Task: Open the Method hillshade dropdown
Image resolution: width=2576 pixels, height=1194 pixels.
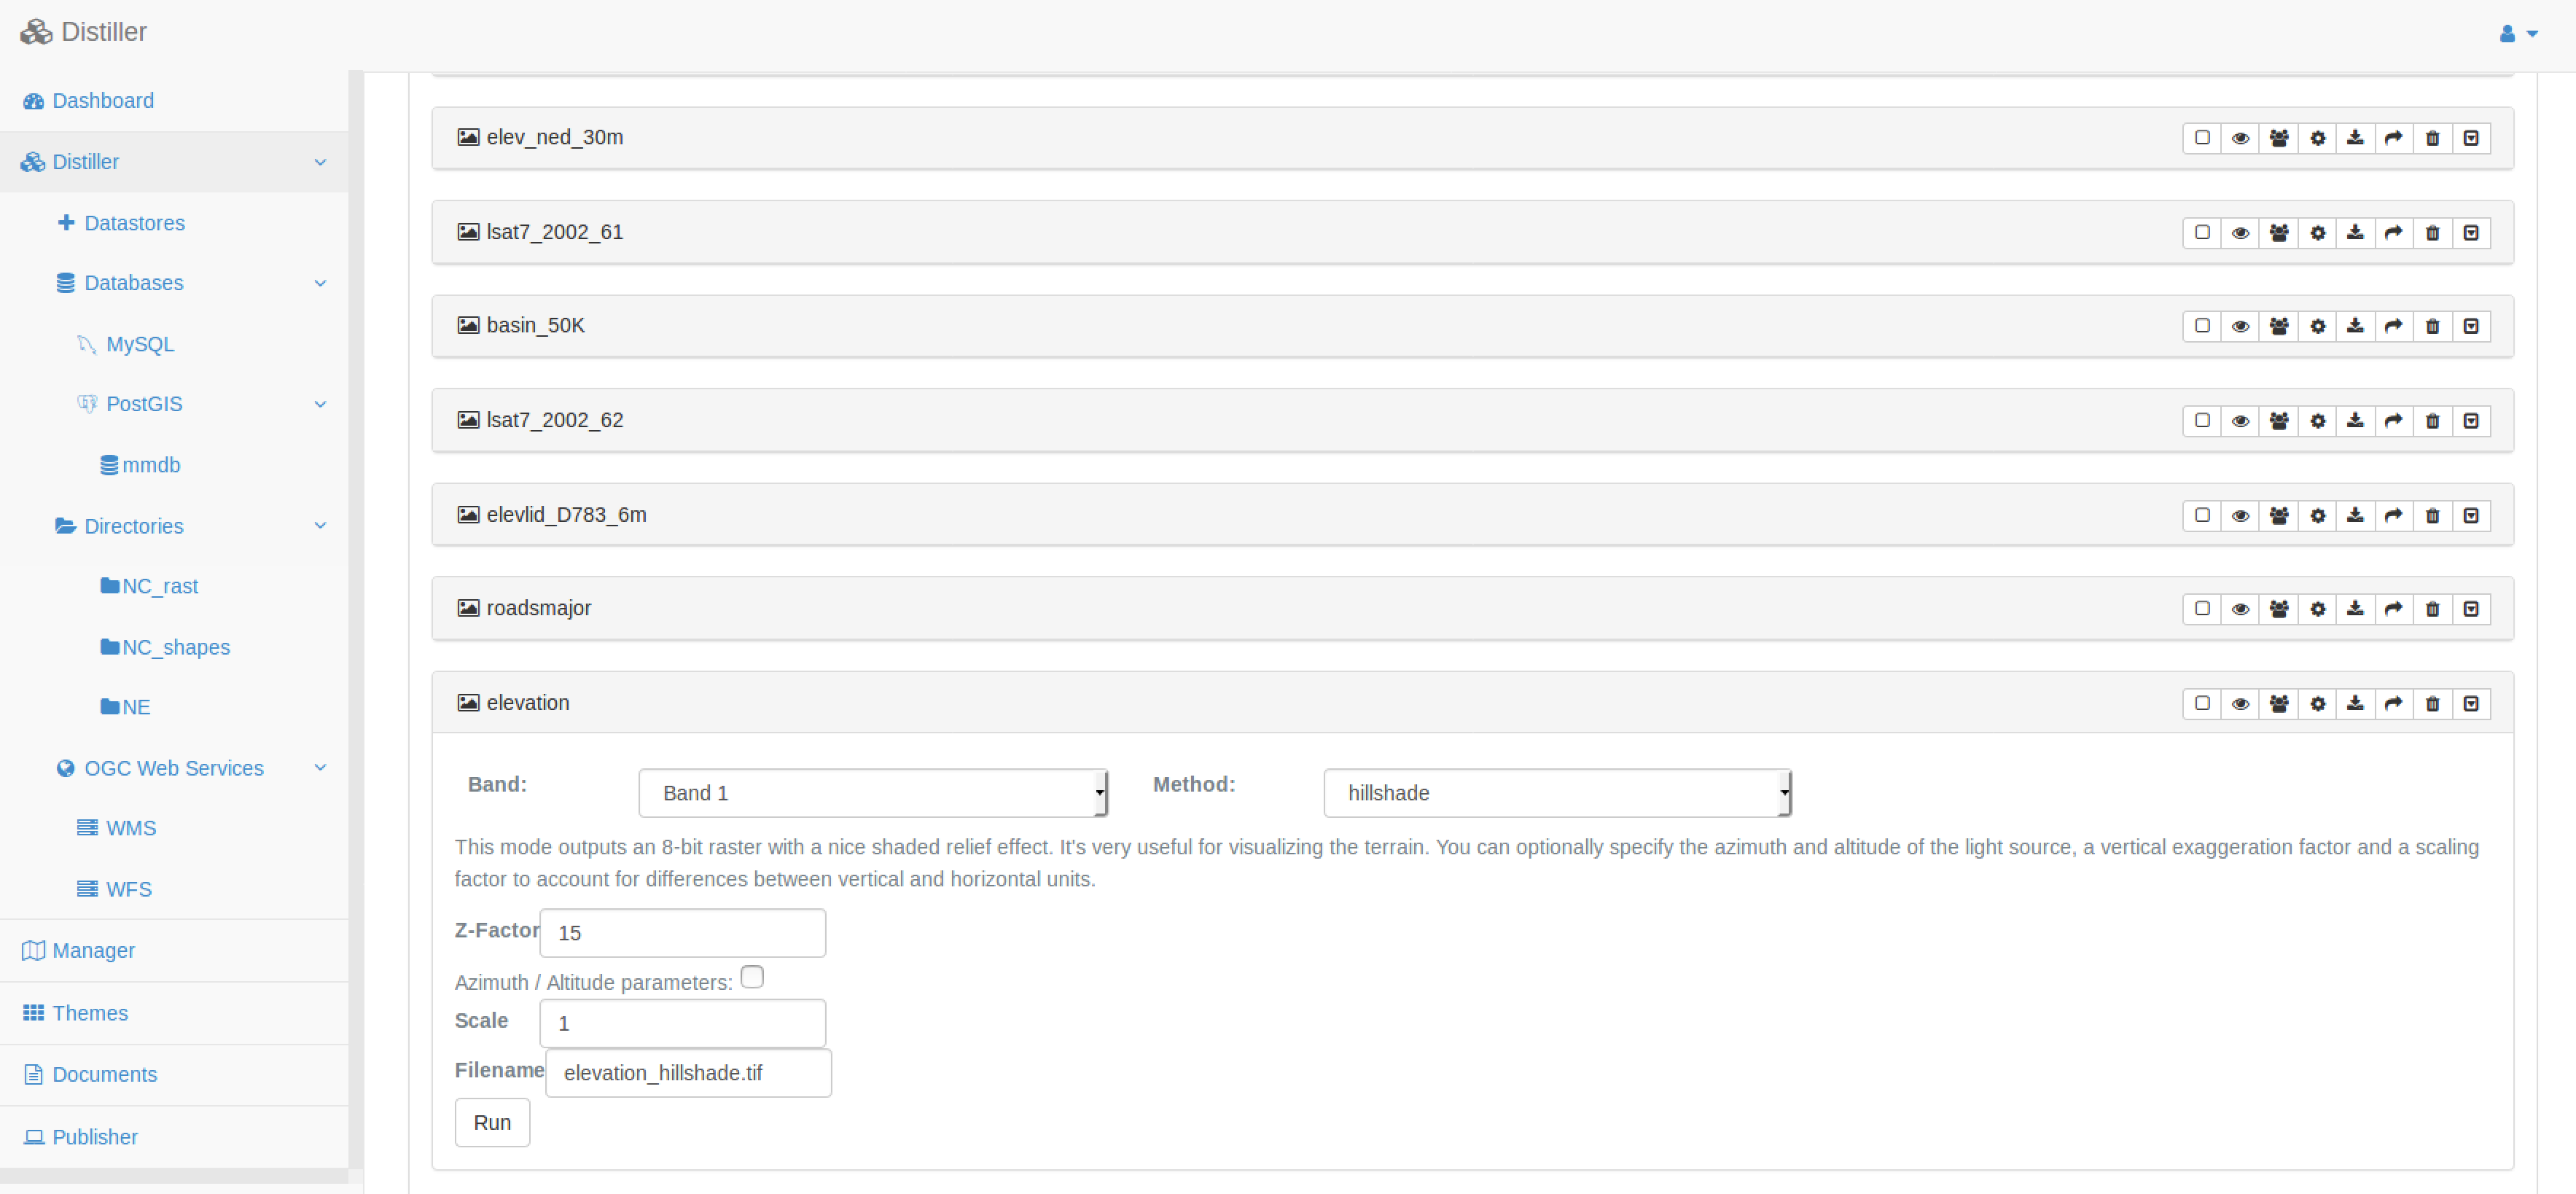Action: pyautogui.click(x=1556, y=793)
